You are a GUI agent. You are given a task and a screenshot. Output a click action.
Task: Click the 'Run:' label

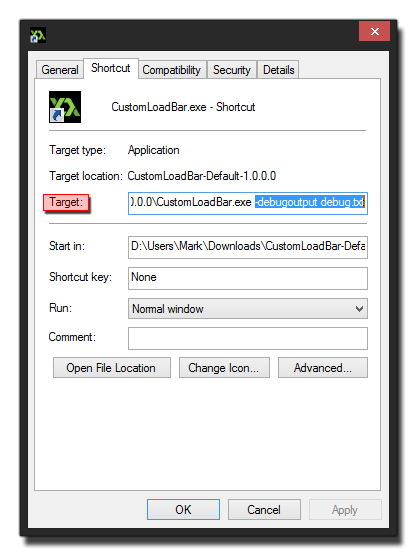60,308
